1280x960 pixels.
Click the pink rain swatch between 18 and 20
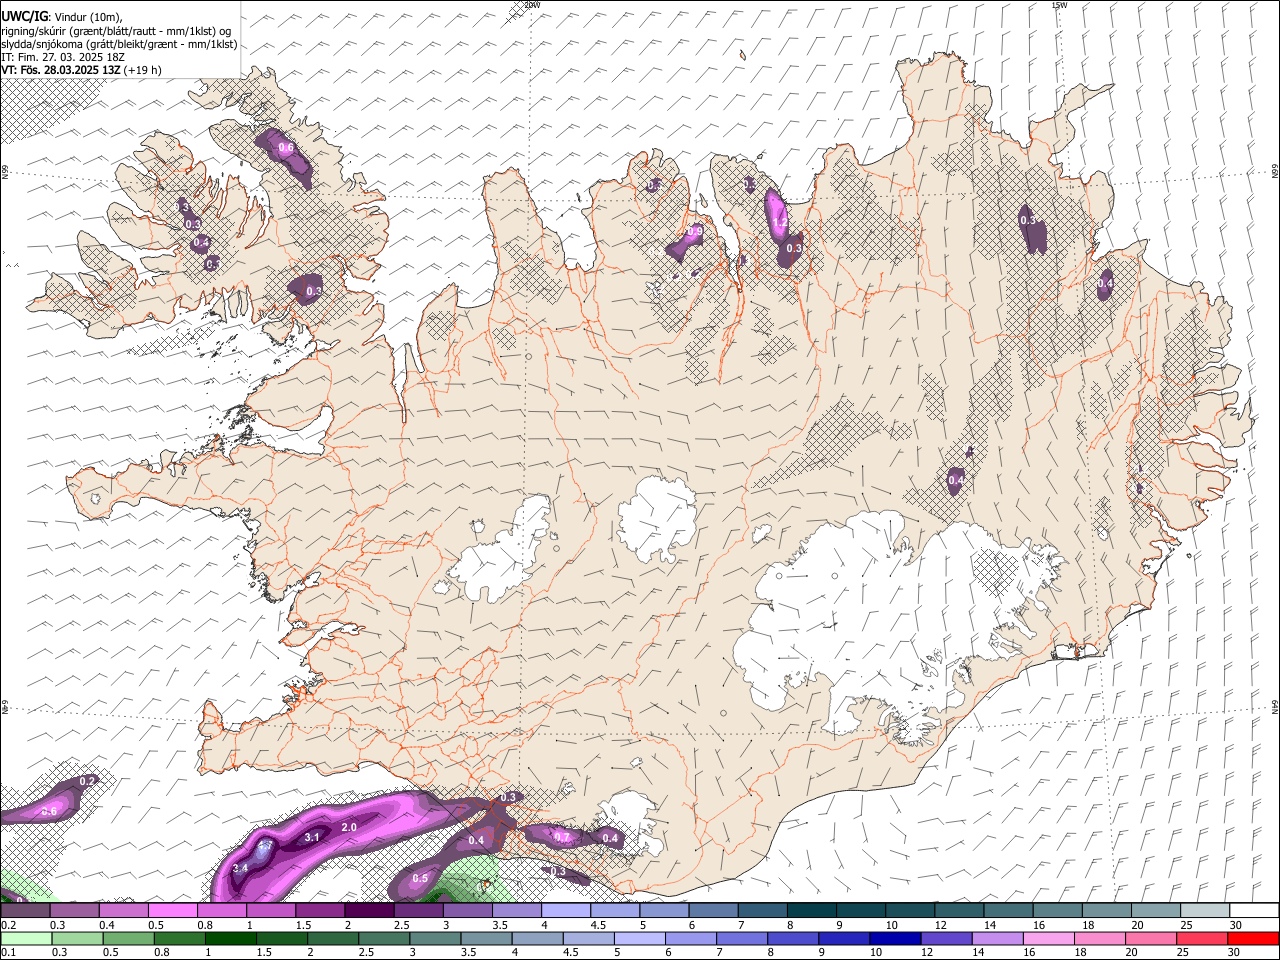pos(1098,938)
